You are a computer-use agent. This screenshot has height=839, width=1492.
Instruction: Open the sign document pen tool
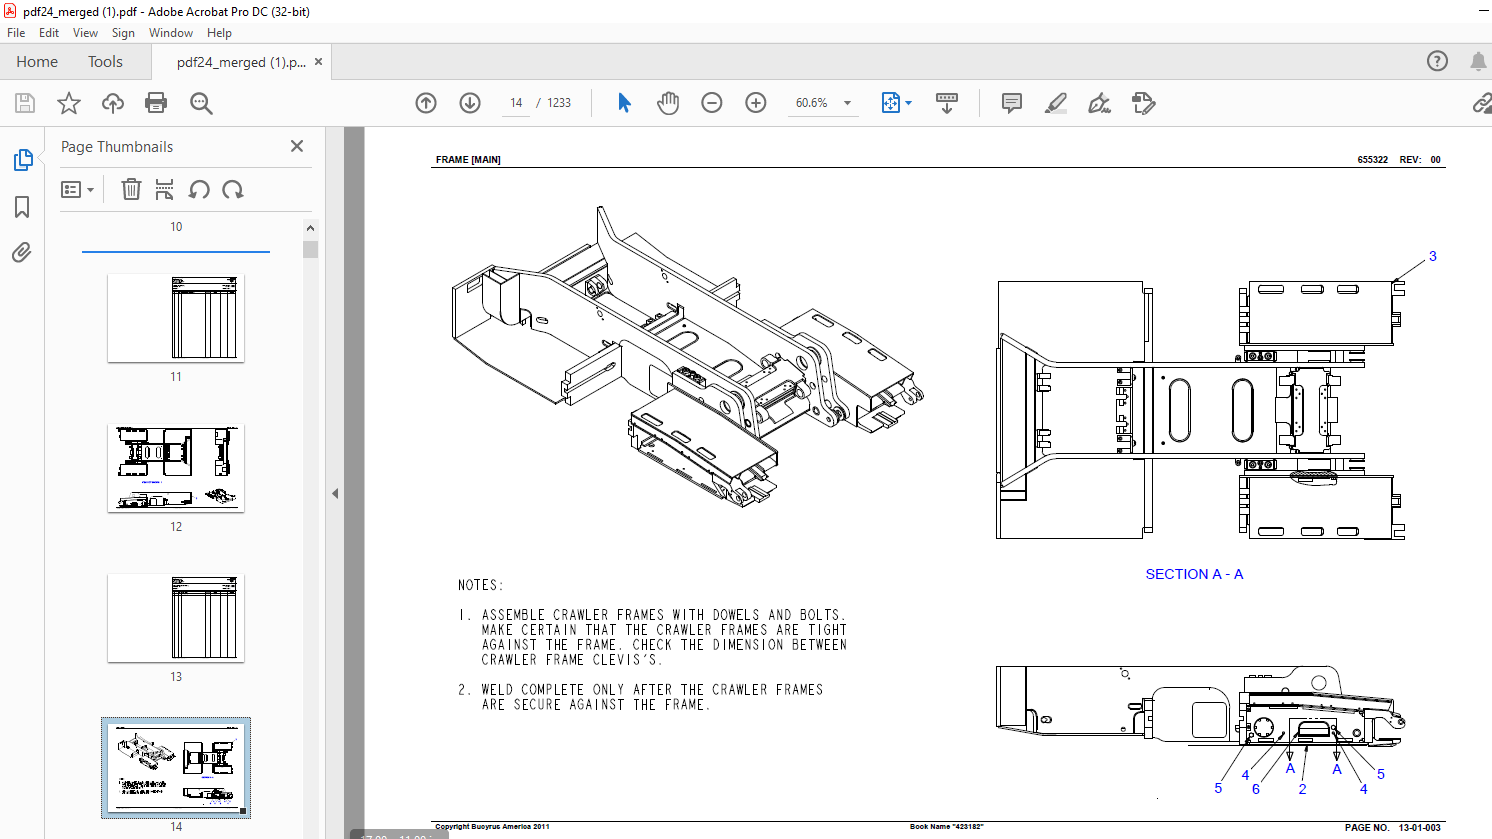(x=1100, y=103)
